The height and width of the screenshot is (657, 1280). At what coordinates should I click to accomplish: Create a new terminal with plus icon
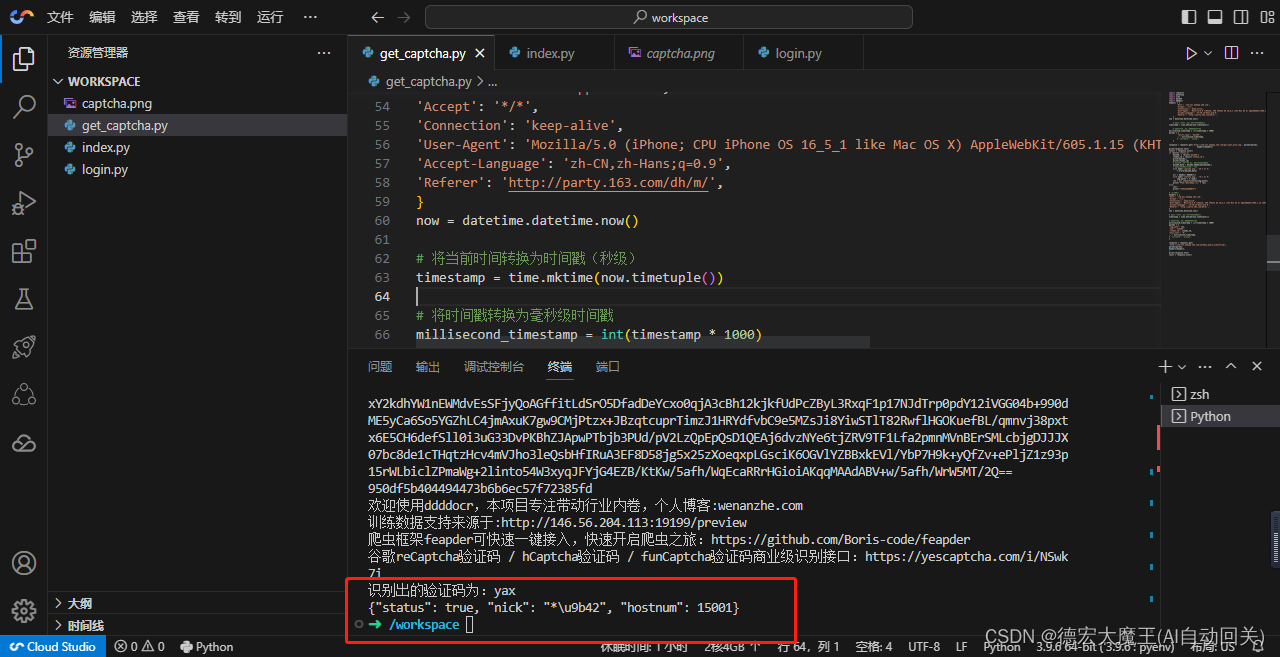tap(1165, 367)
